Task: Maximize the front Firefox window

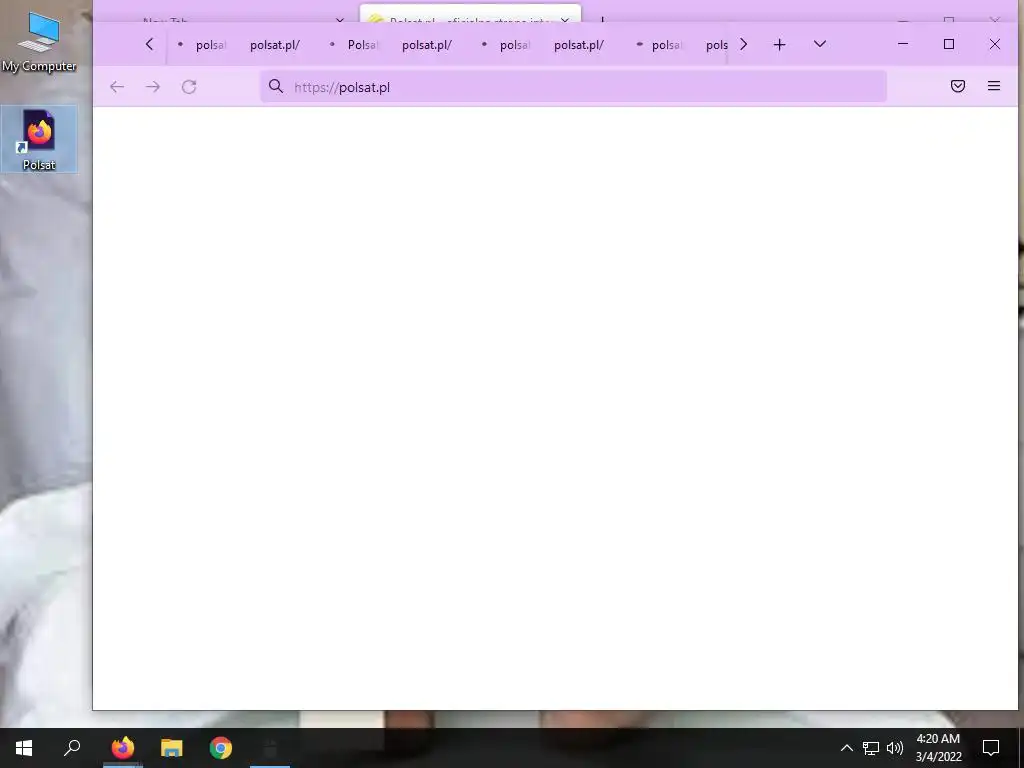Action: (x=949, y=44)
